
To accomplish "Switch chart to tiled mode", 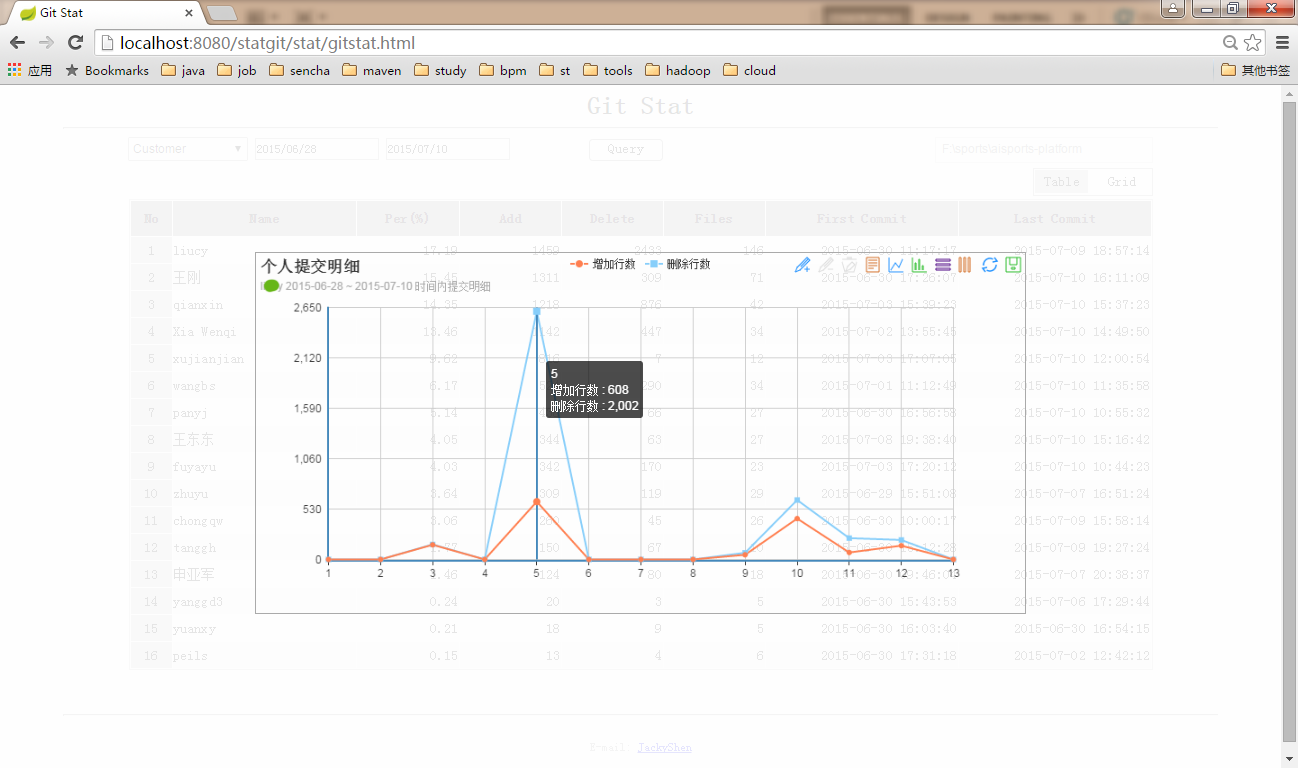I will point(965,265).
